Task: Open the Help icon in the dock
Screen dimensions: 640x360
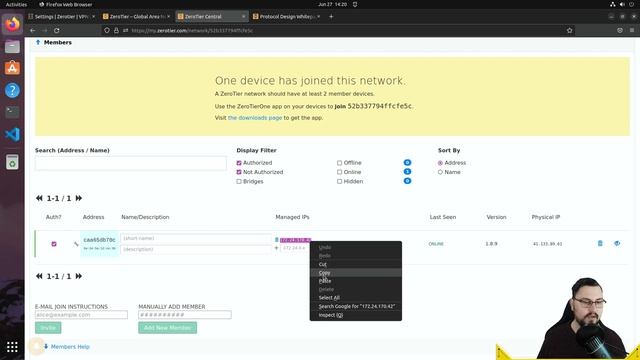Action: pyautogui.click(x=12, y=90)
